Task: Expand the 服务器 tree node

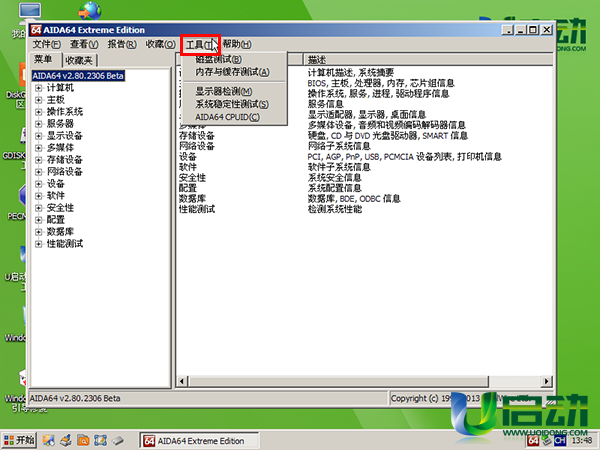Action: click(x=38, y=124)
